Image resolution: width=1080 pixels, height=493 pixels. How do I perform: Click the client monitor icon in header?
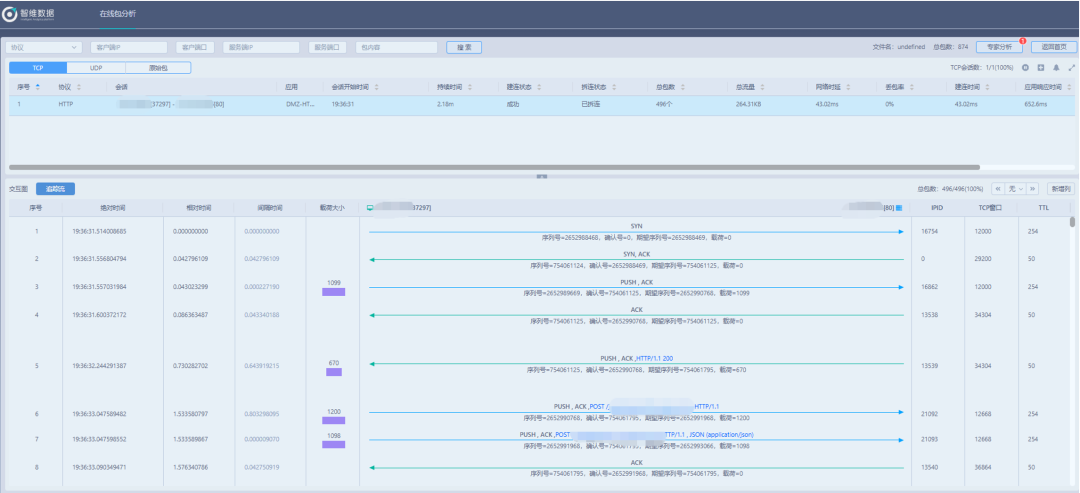point(370,207)
